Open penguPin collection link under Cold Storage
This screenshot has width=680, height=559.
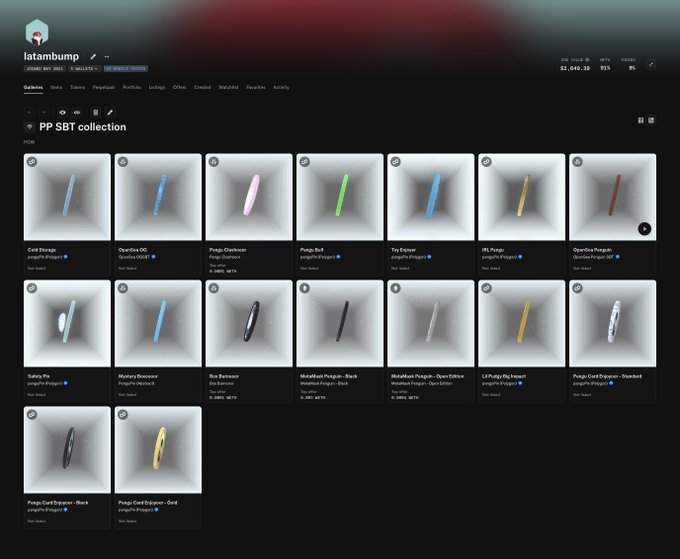(45, 257)
